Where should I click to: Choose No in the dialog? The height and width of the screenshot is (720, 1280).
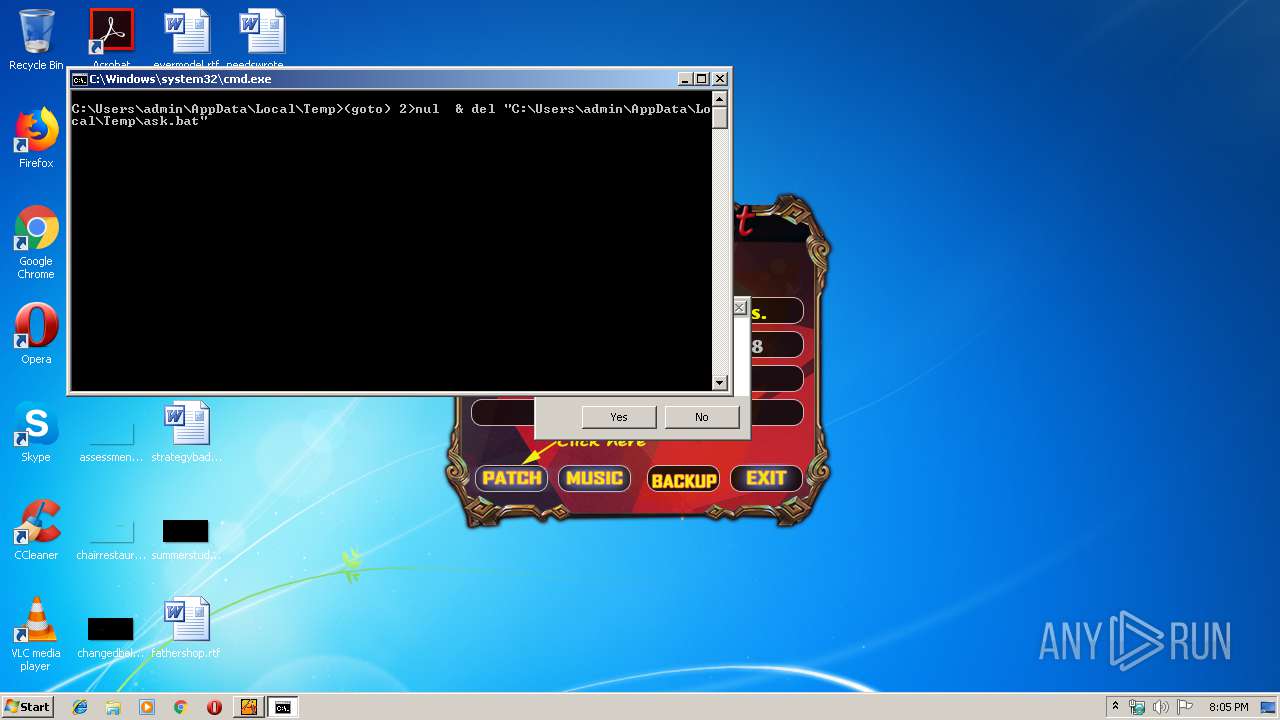pos(702,417)
